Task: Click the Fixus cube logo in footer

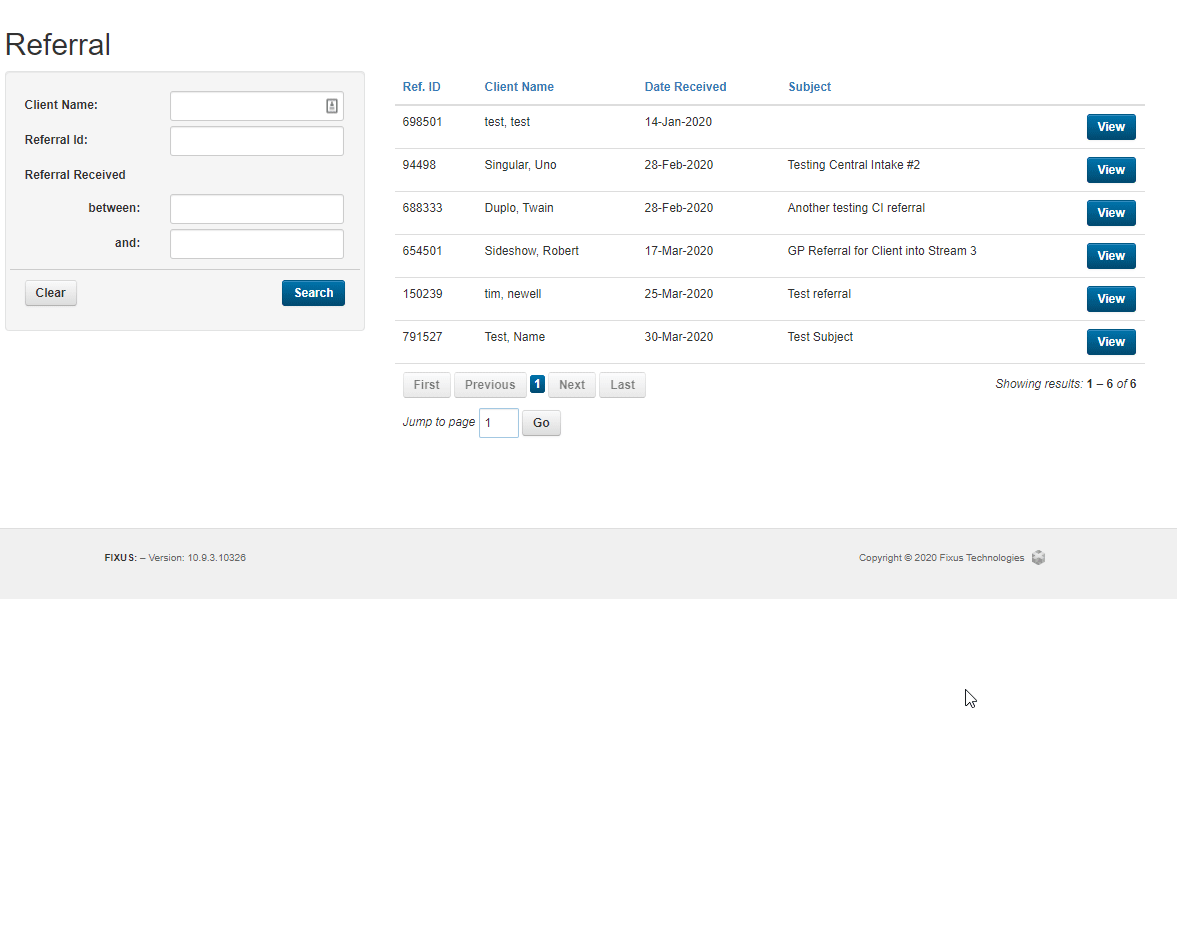Action: 1038,558
